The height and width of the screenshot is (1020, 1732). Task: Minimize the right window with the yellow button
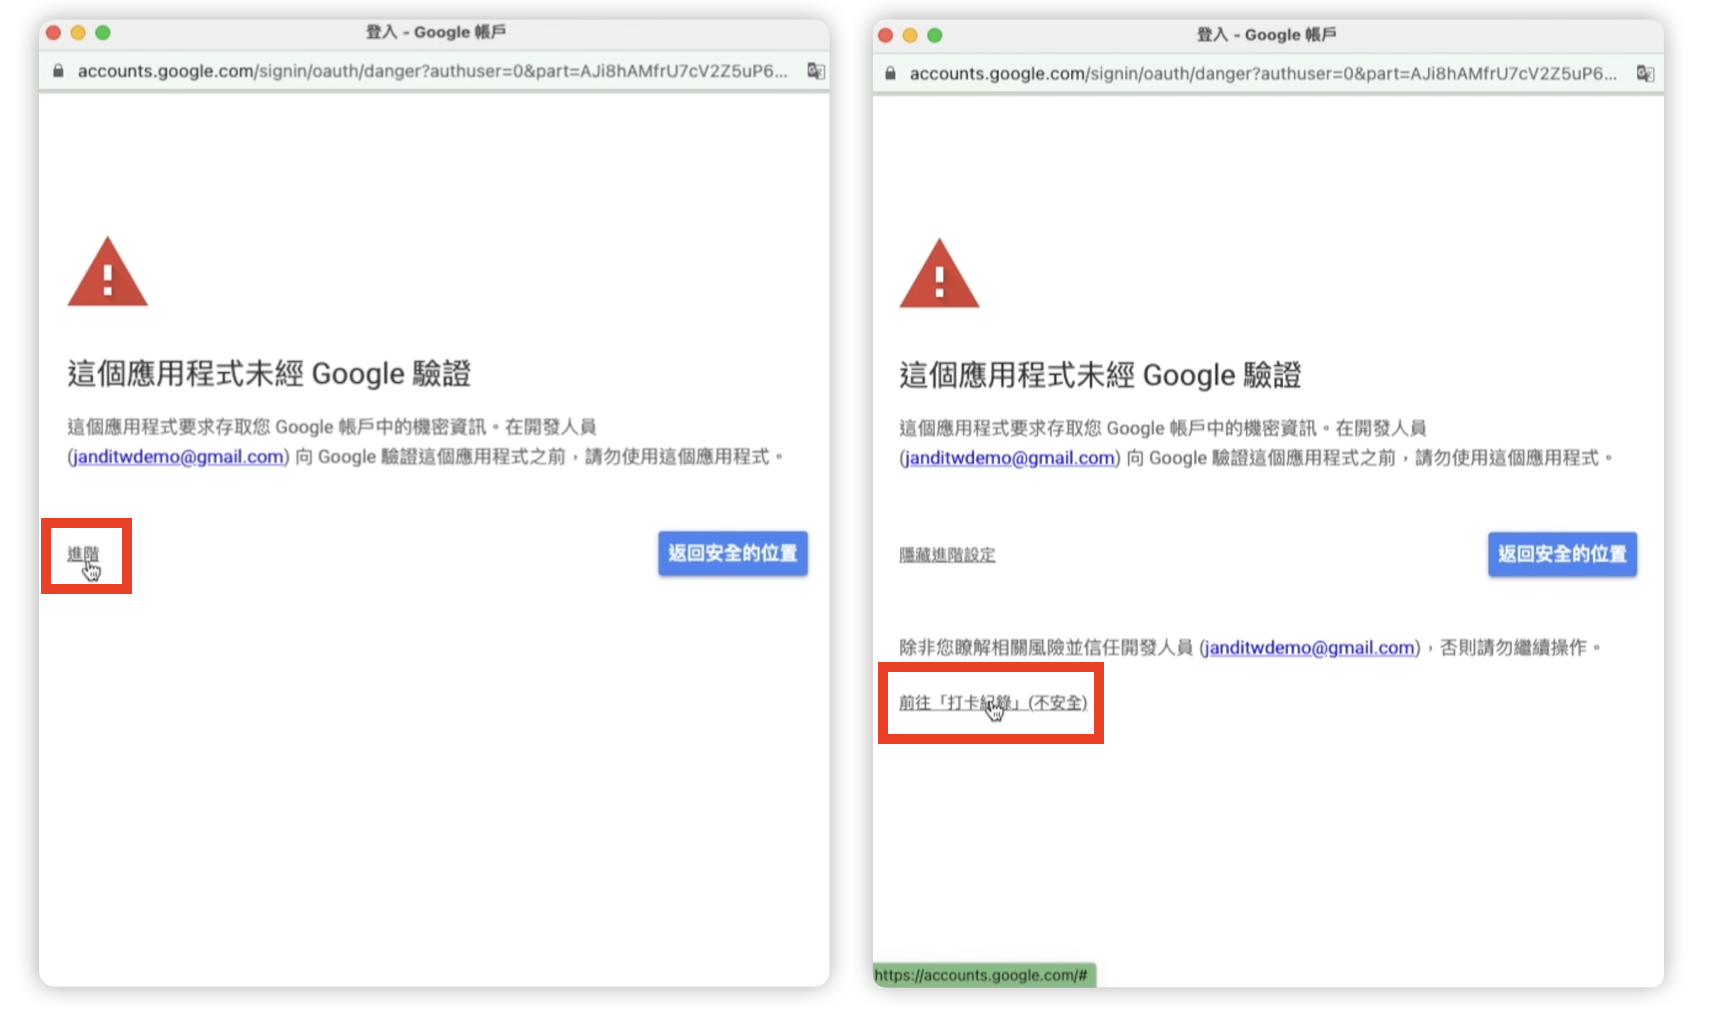910,35
